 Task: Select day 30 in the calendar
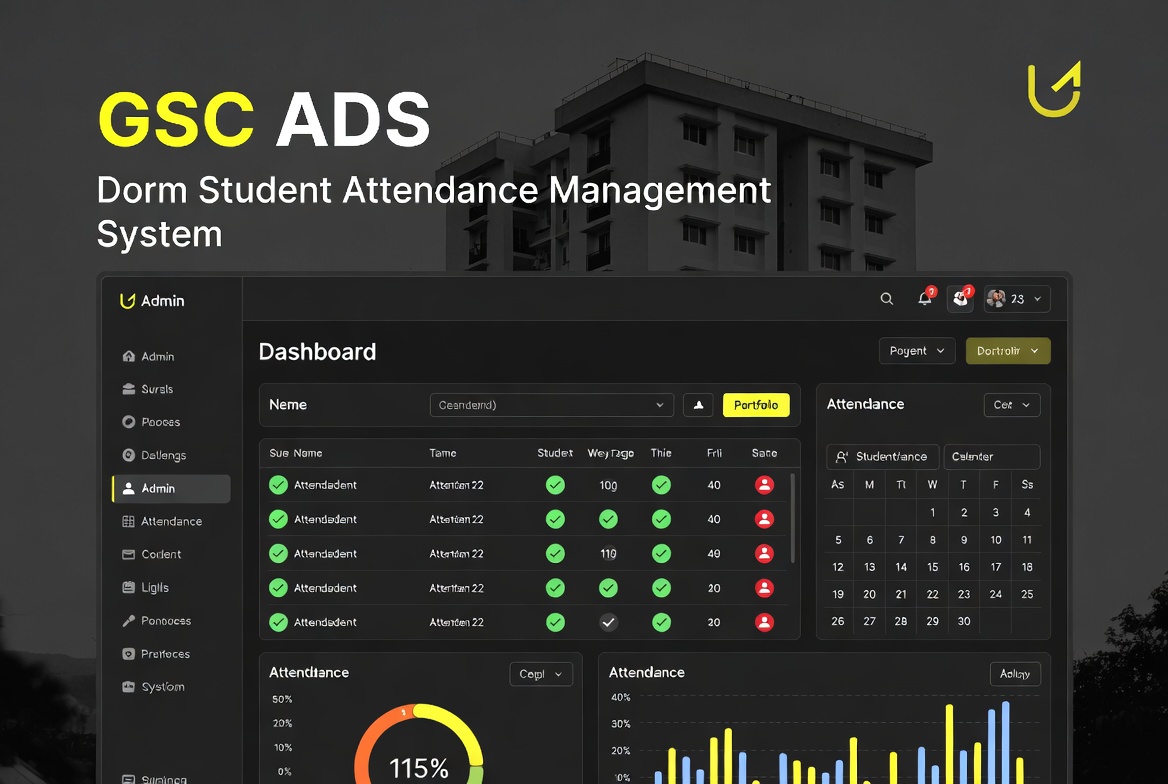(x=964, y=621)
